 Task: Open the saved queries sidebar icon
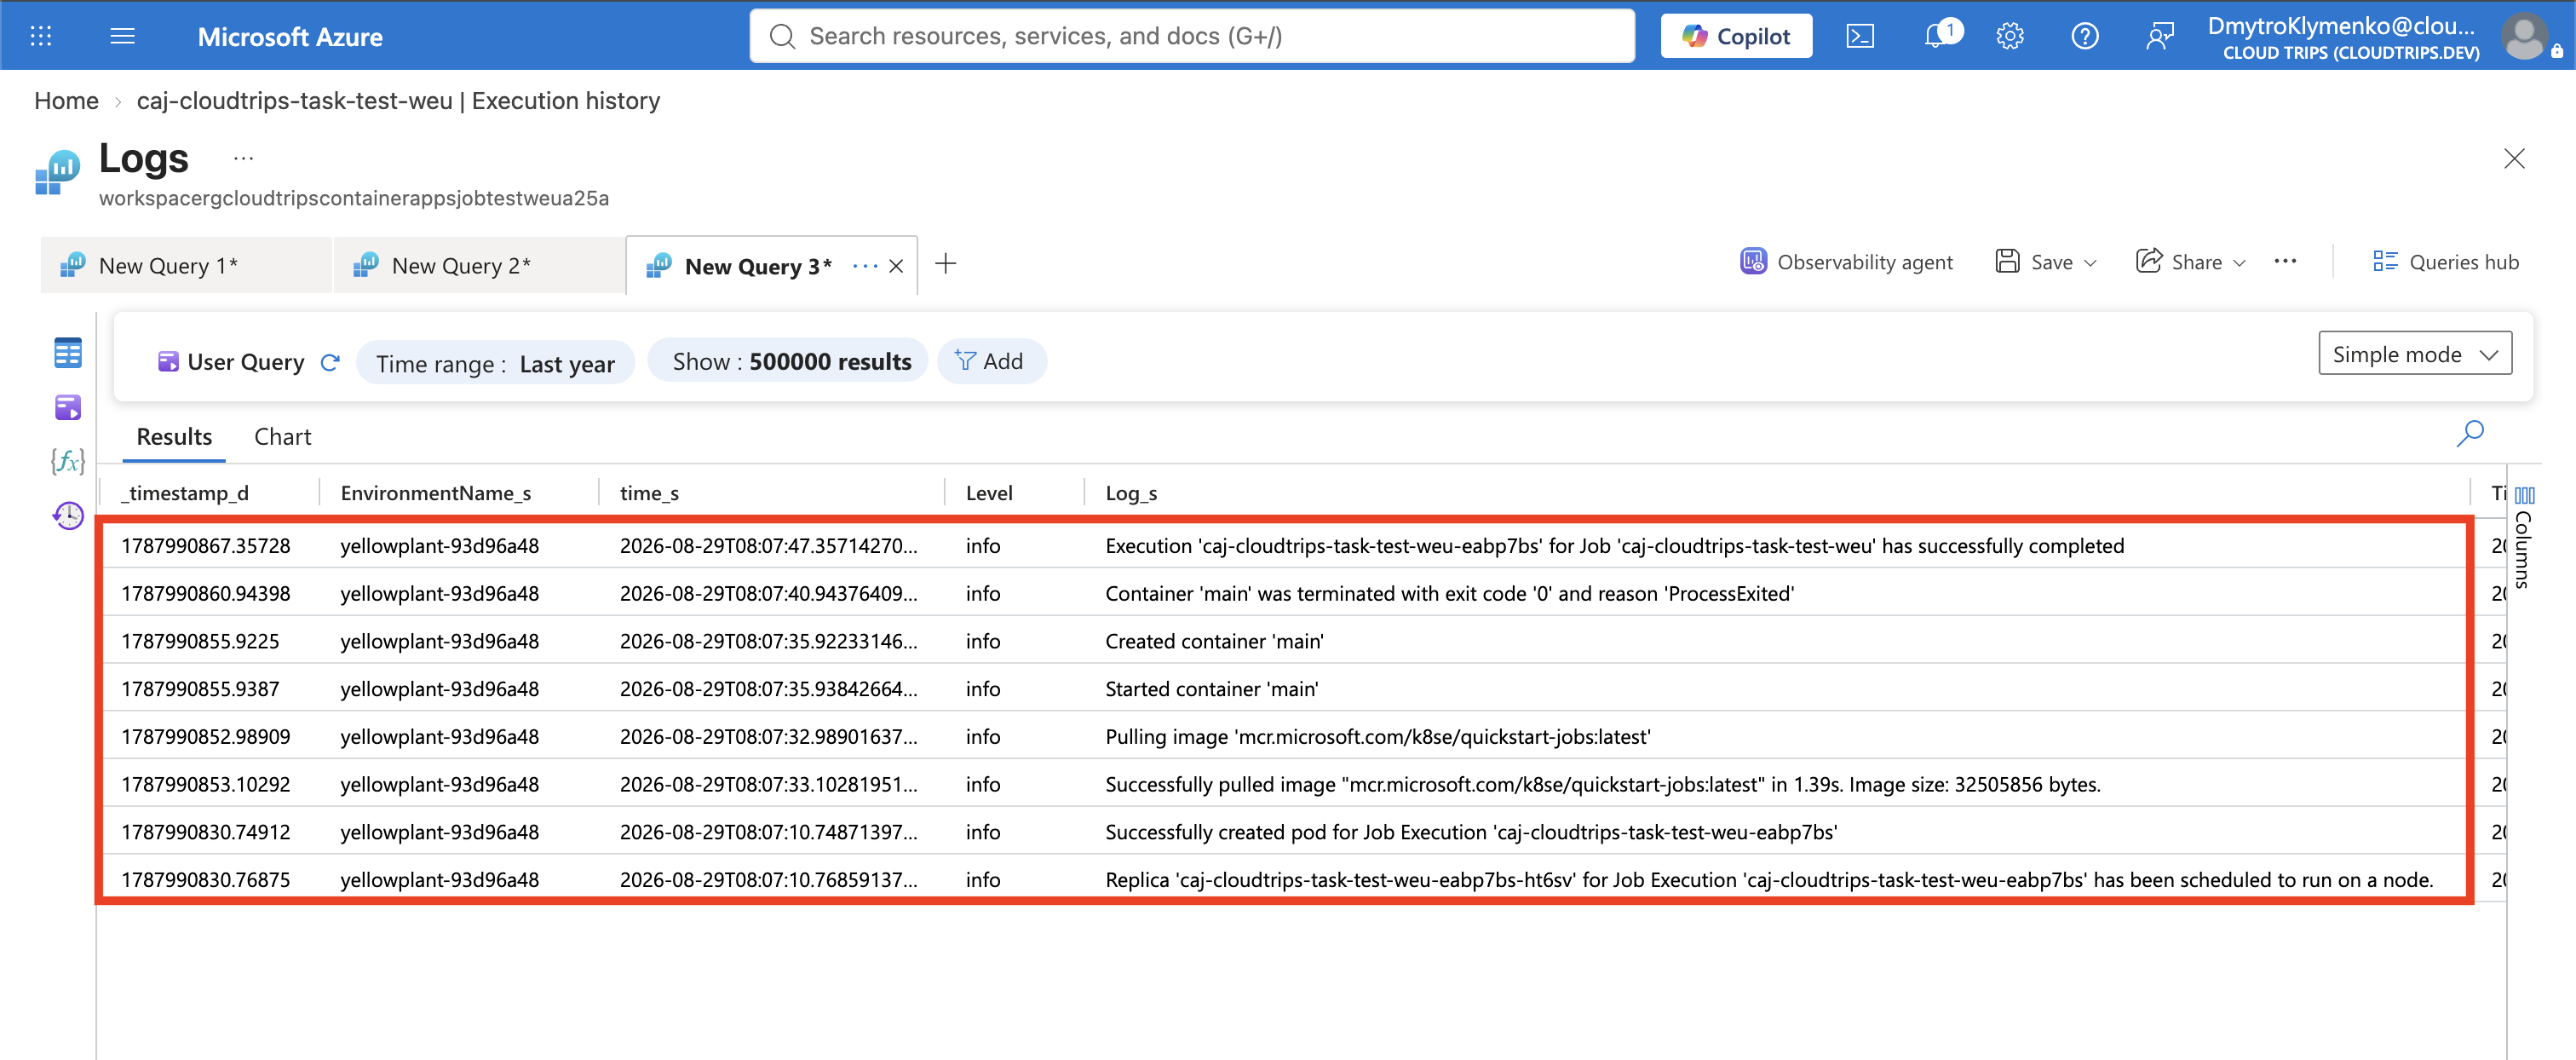(x=68, y=407)
